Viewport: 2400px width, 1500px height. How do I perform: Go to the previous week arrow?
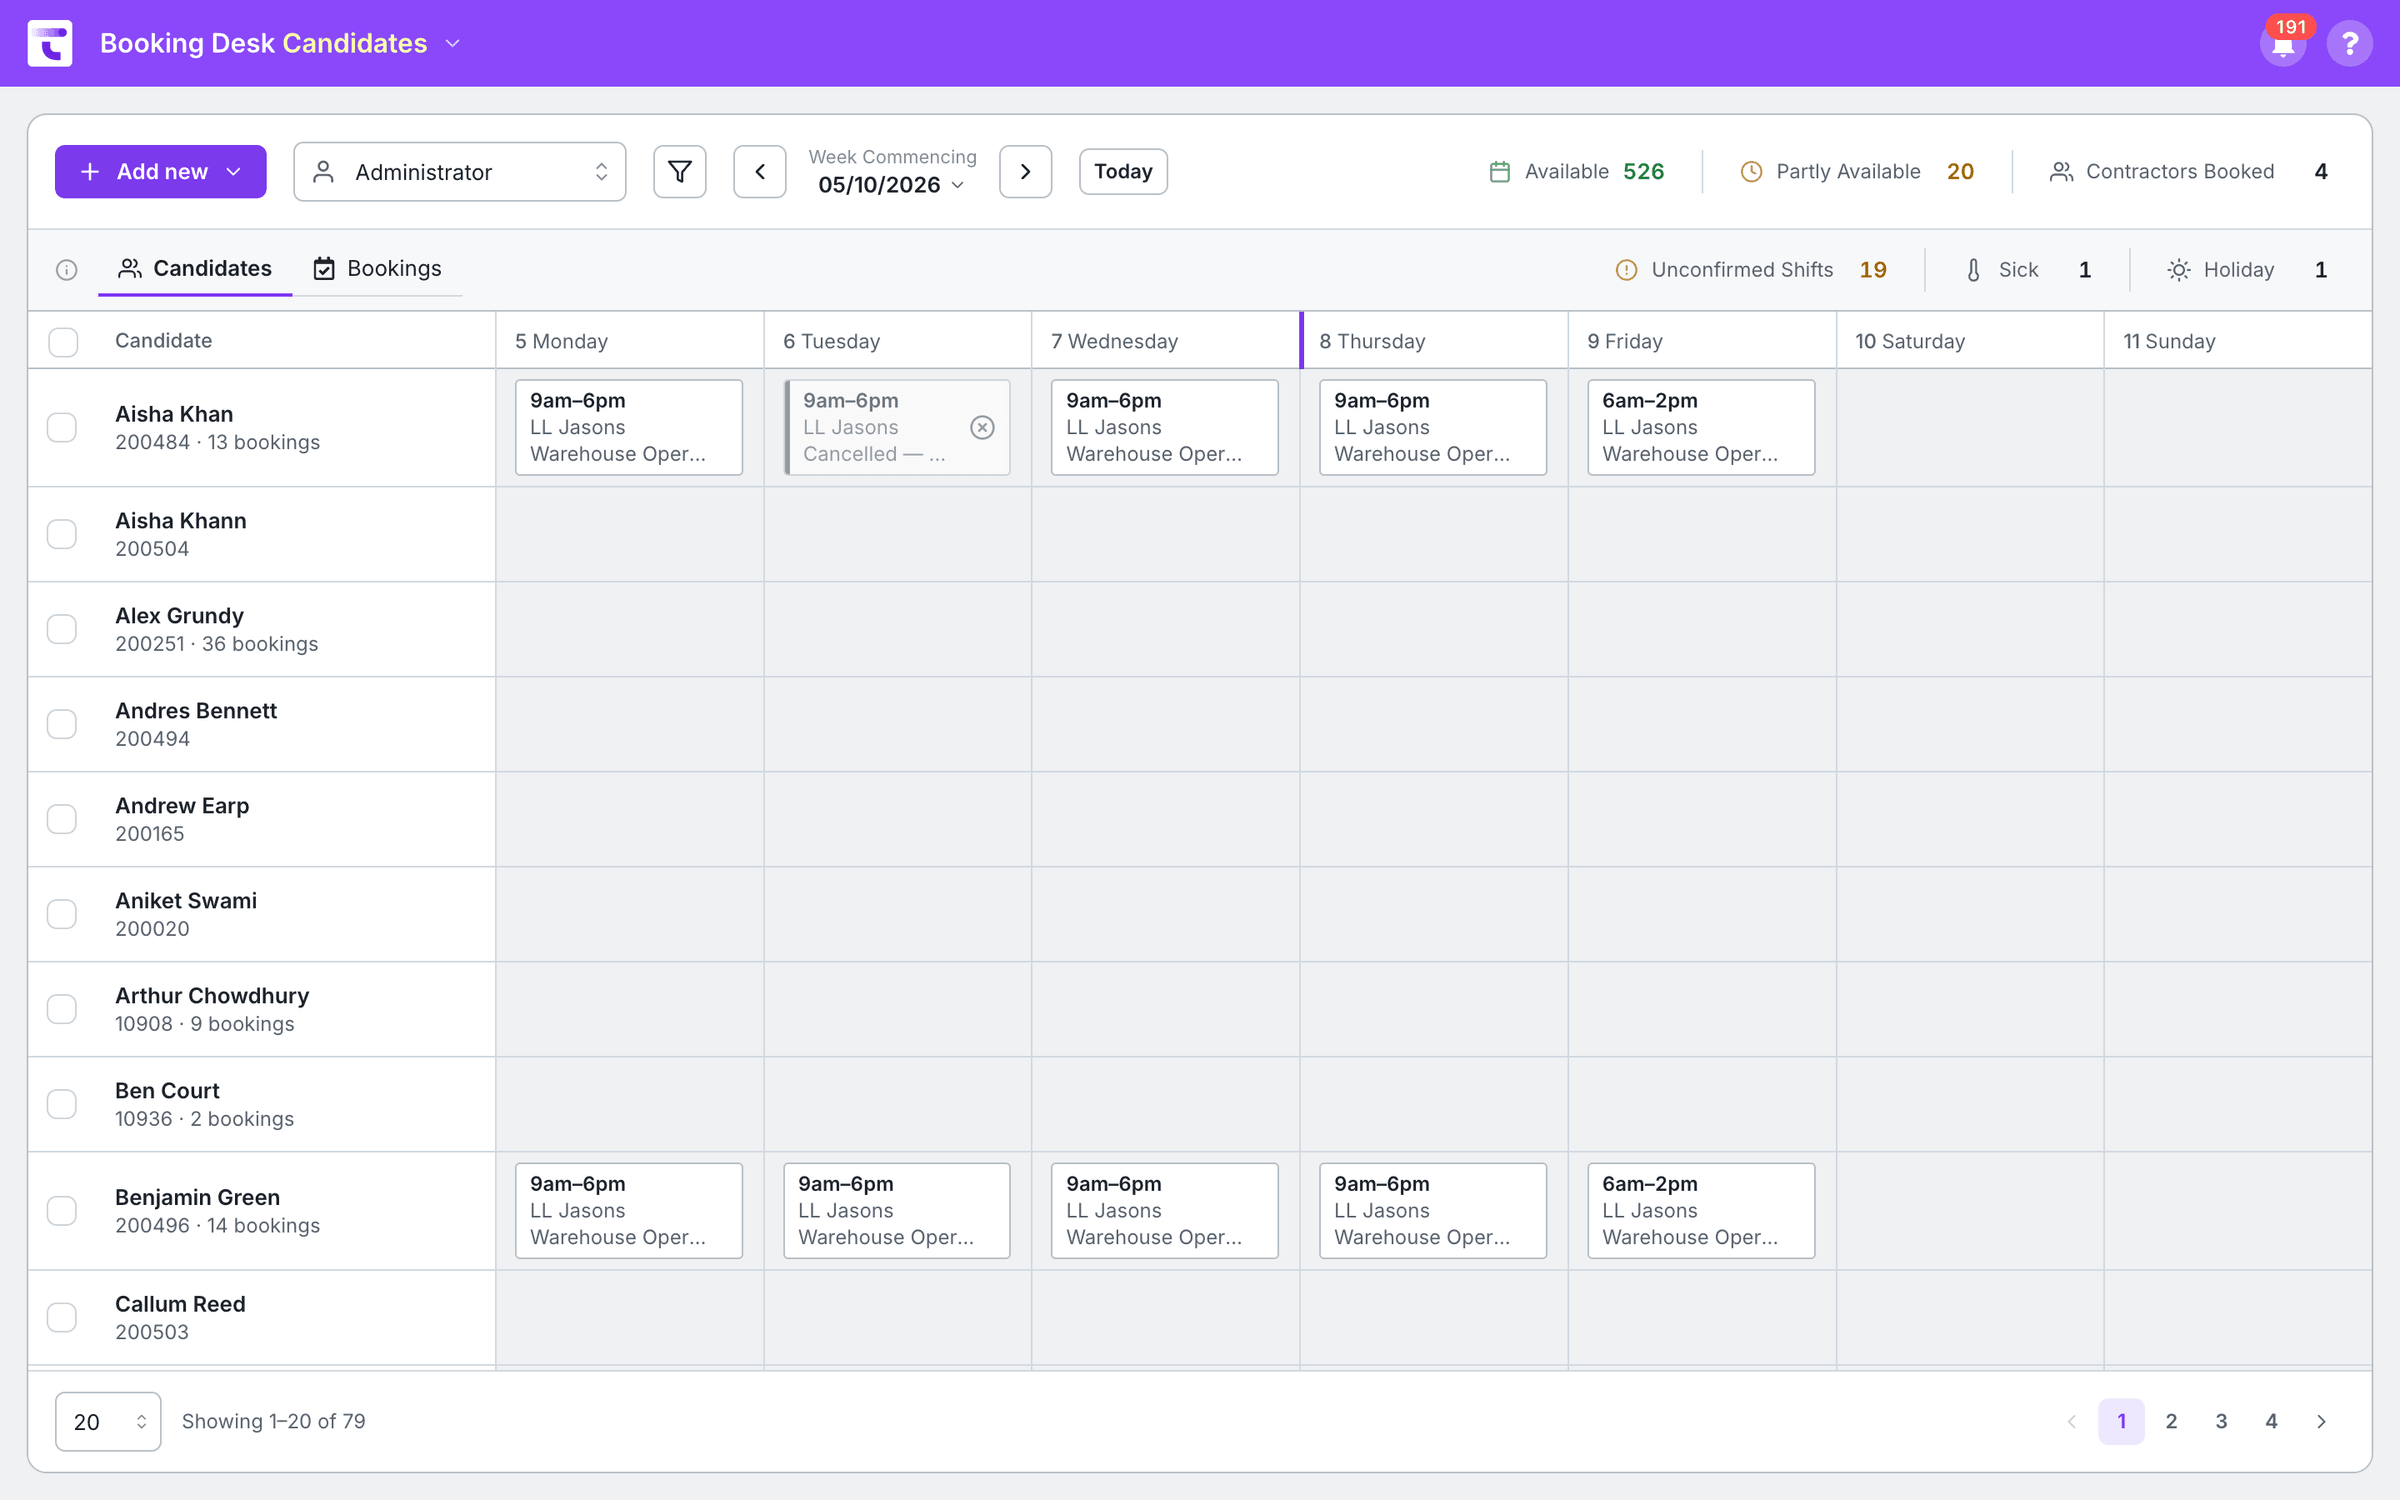[760, 172]
